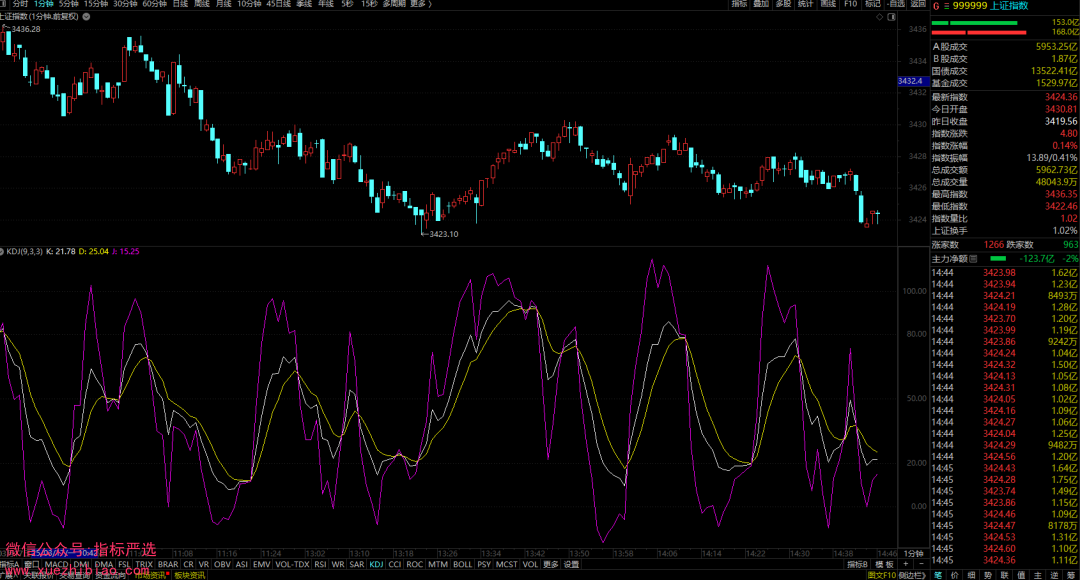Select the 年线 yearly period
Viewport: 1080px width, 580px height.
tap(326, 3)
